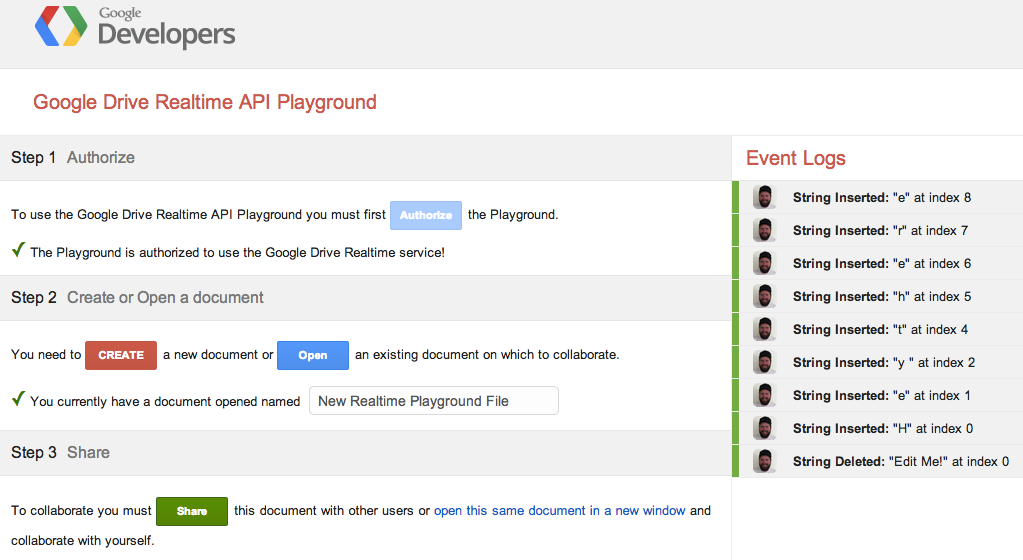The width and height of the screenshot is (1023, 560).
Task: Click the avatar for "r" at index 7 log
Action: click(764, 230)
